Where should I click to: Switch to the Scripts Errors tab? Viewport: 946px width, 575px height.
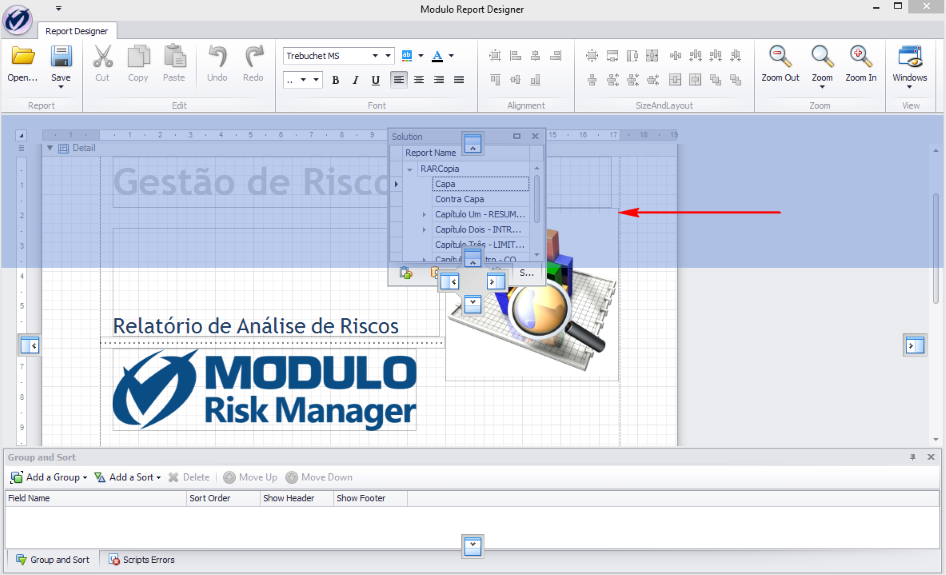pos(141,560)
